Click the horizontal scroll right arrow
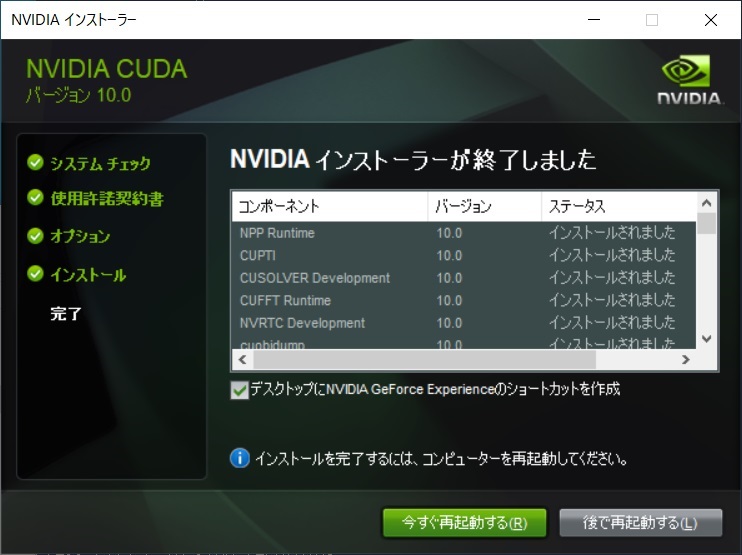Viewport: 742px width, 555px height. (686, 360)
